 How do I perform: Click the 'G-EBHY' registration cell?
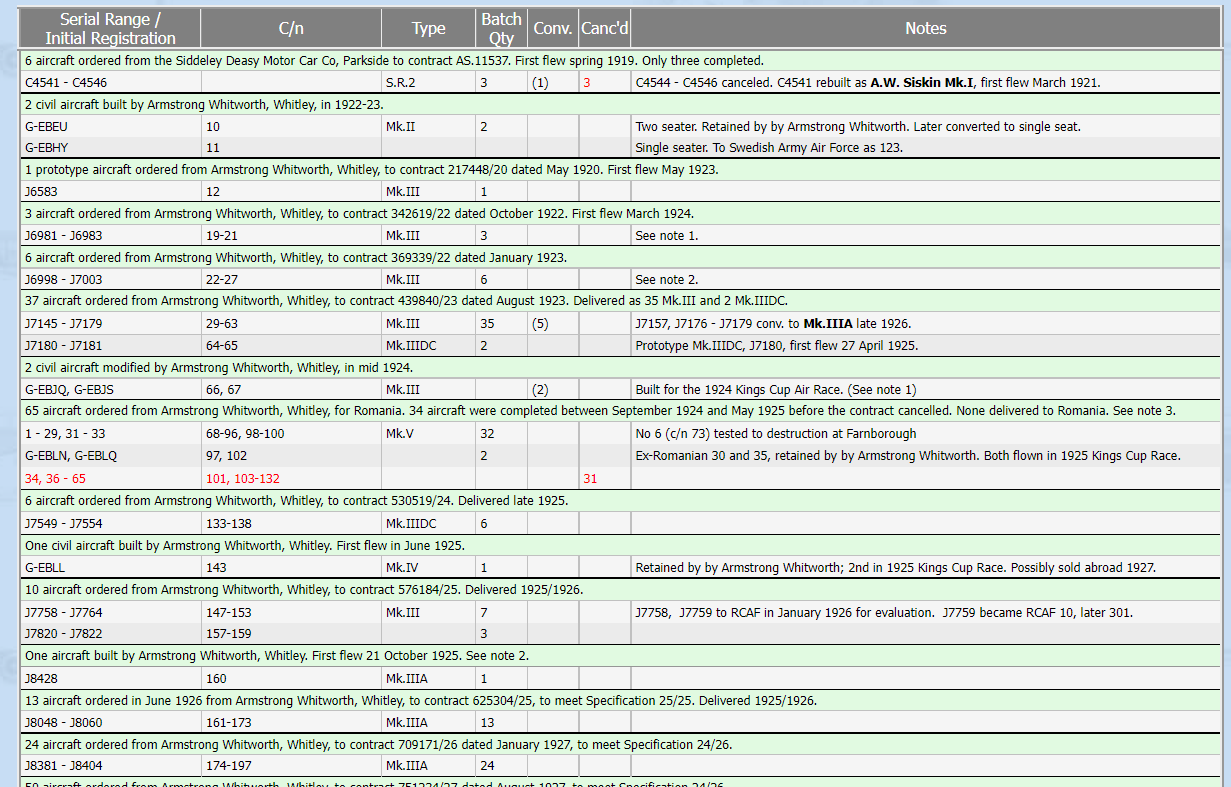tap(111, 147)
